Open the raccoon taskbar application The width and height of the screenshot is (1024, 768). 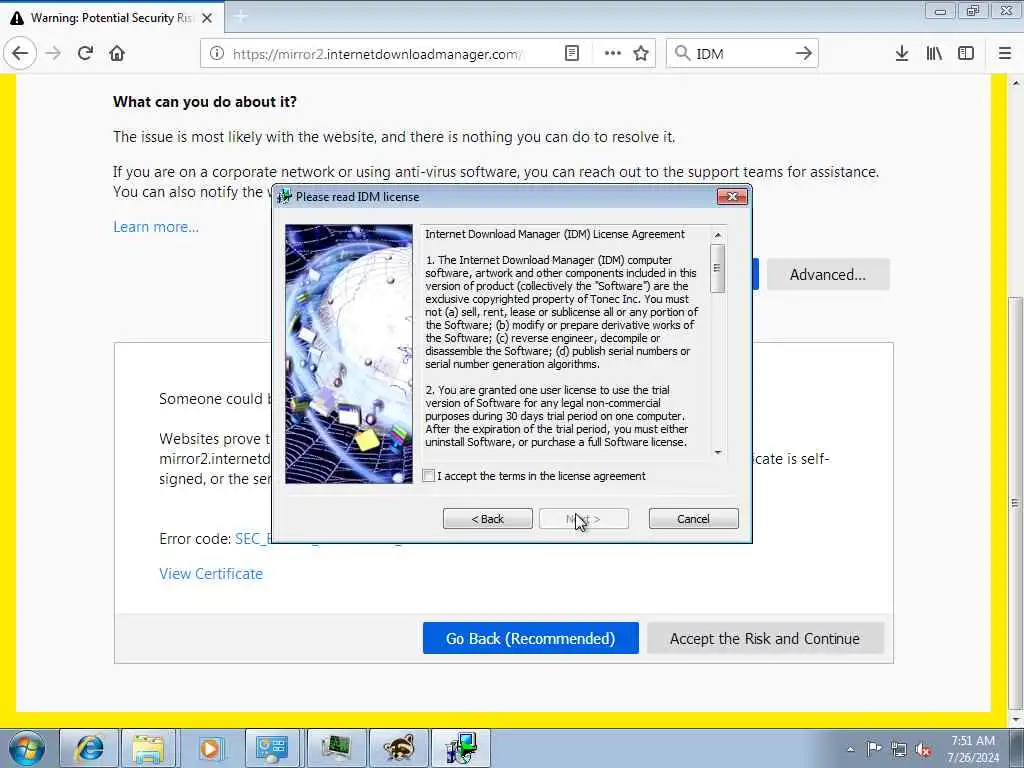pos(398,748)
